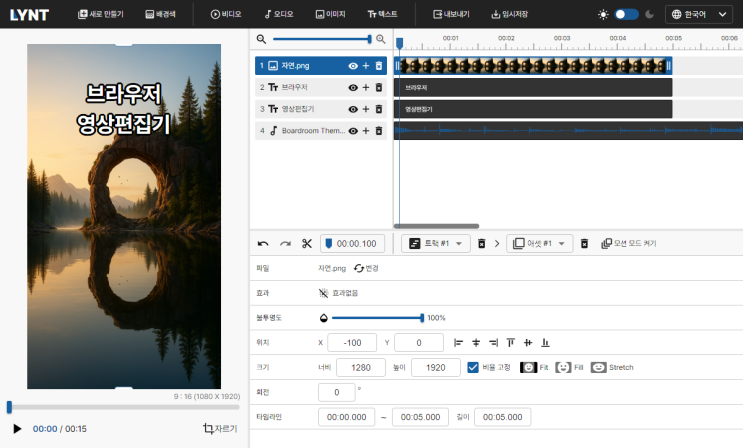Image resolution: width=743 pixels, height=448 pixels.
Task: Open the 에셋 #1 dropdown
Action: click(x=540, y=244)
